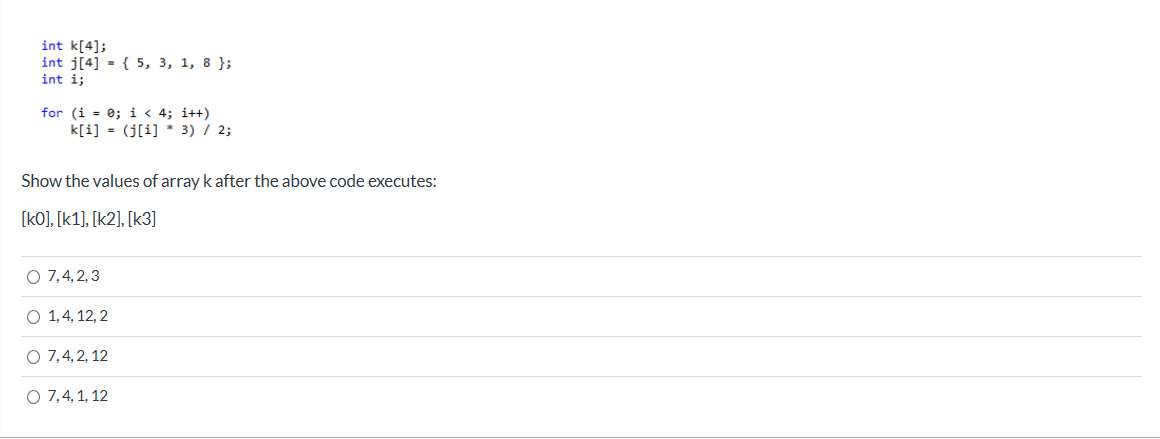
Task: Mark the radio button for 7, 4, 2, 12
Action: [33, 357]
